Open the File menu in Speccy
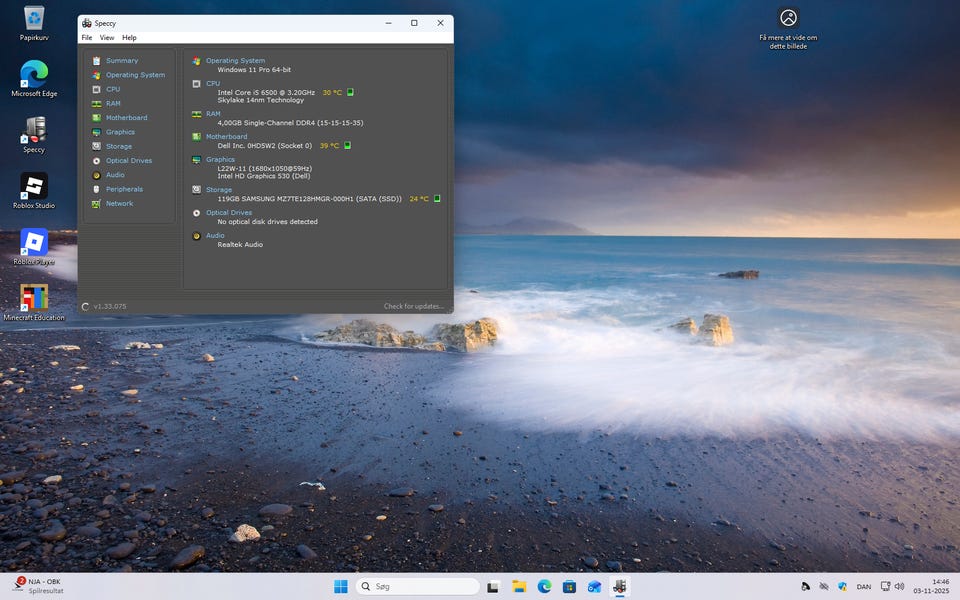The width and height of the screenshot is (960, 600). tap(87, 38)
